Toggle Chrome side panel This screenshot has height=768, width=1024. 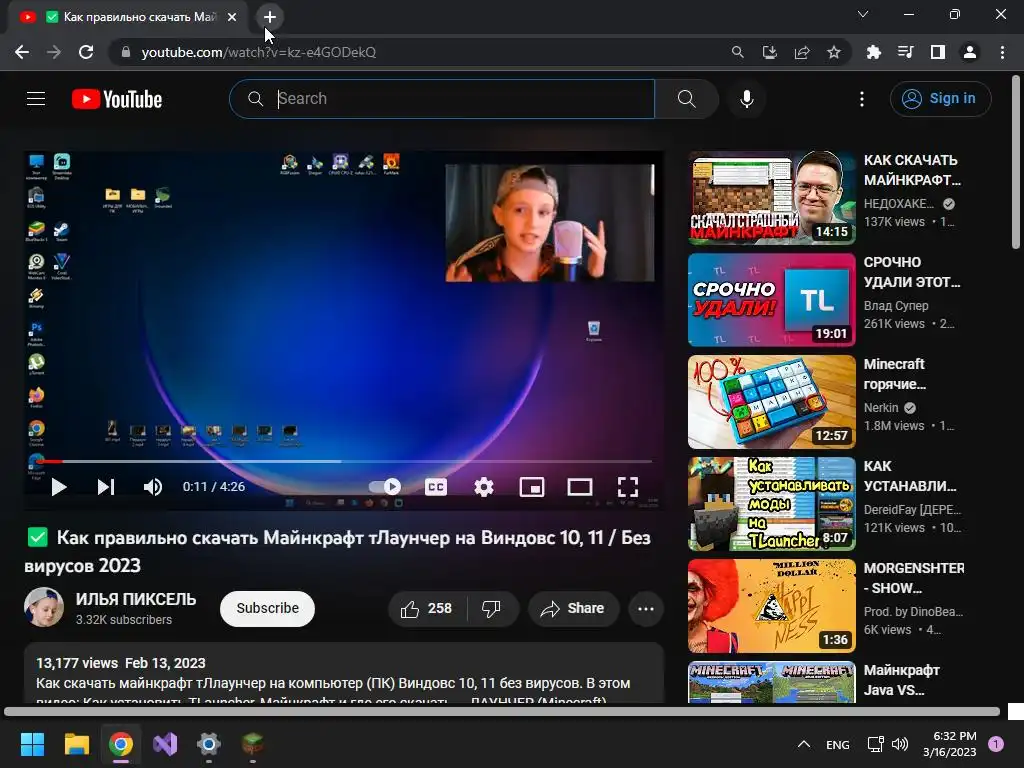(938, 52)
